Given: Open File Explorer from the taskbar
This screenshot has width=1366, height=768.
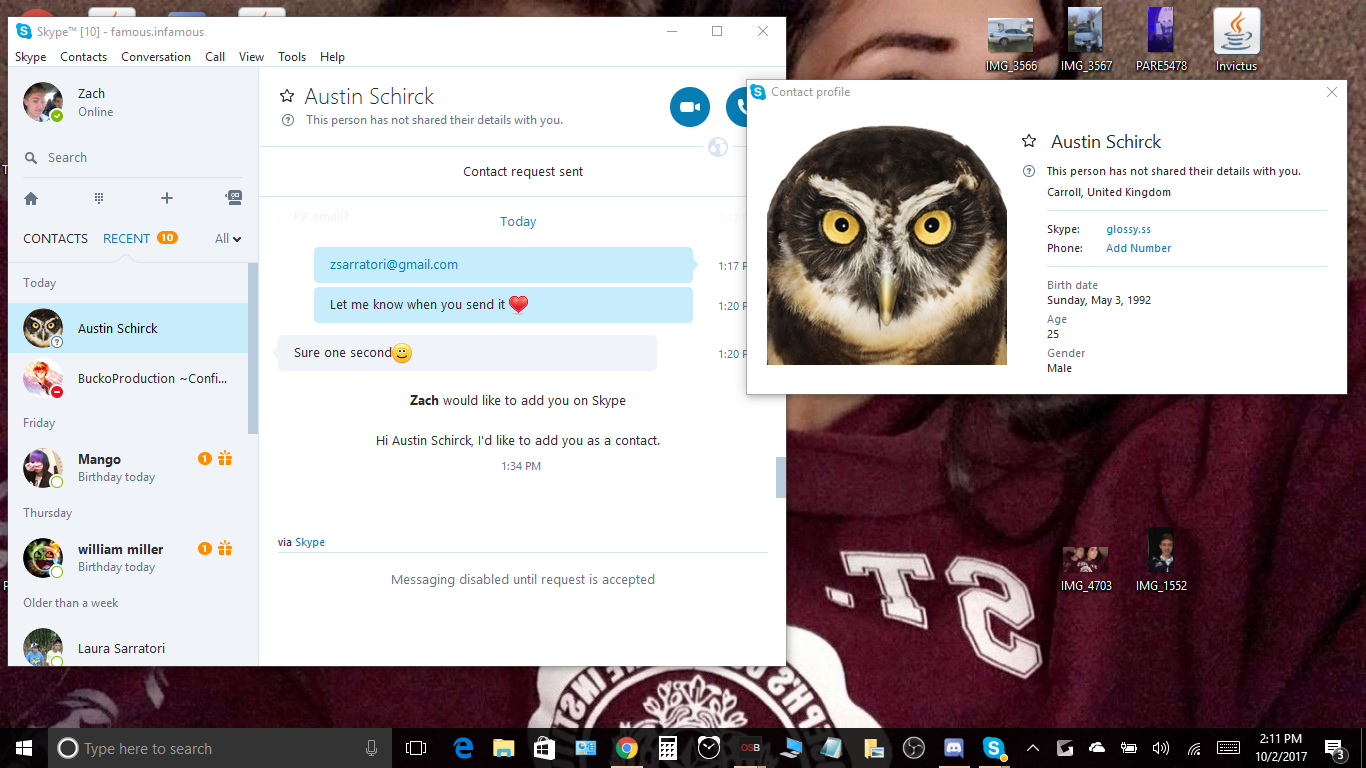Looking at the screenshot, I should [503, 748].
